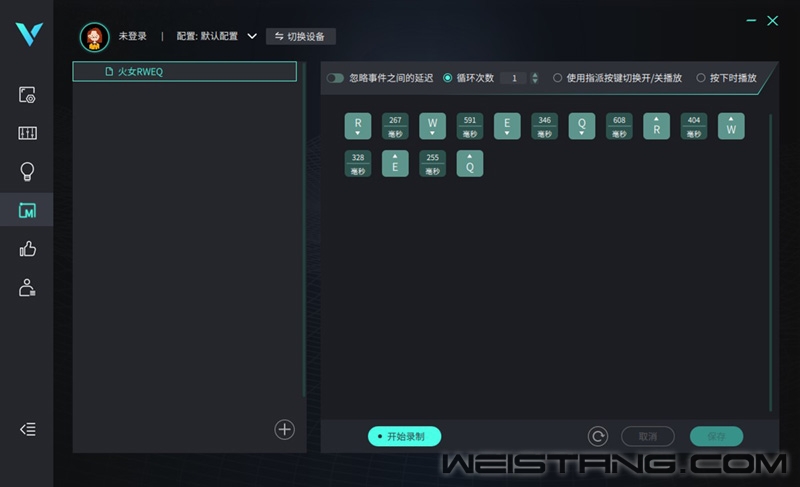This screenshot has width=800, height=487.
Task: Select the 使用指派按键切换开/关播放 radio option
Action: tap(558, 78)
